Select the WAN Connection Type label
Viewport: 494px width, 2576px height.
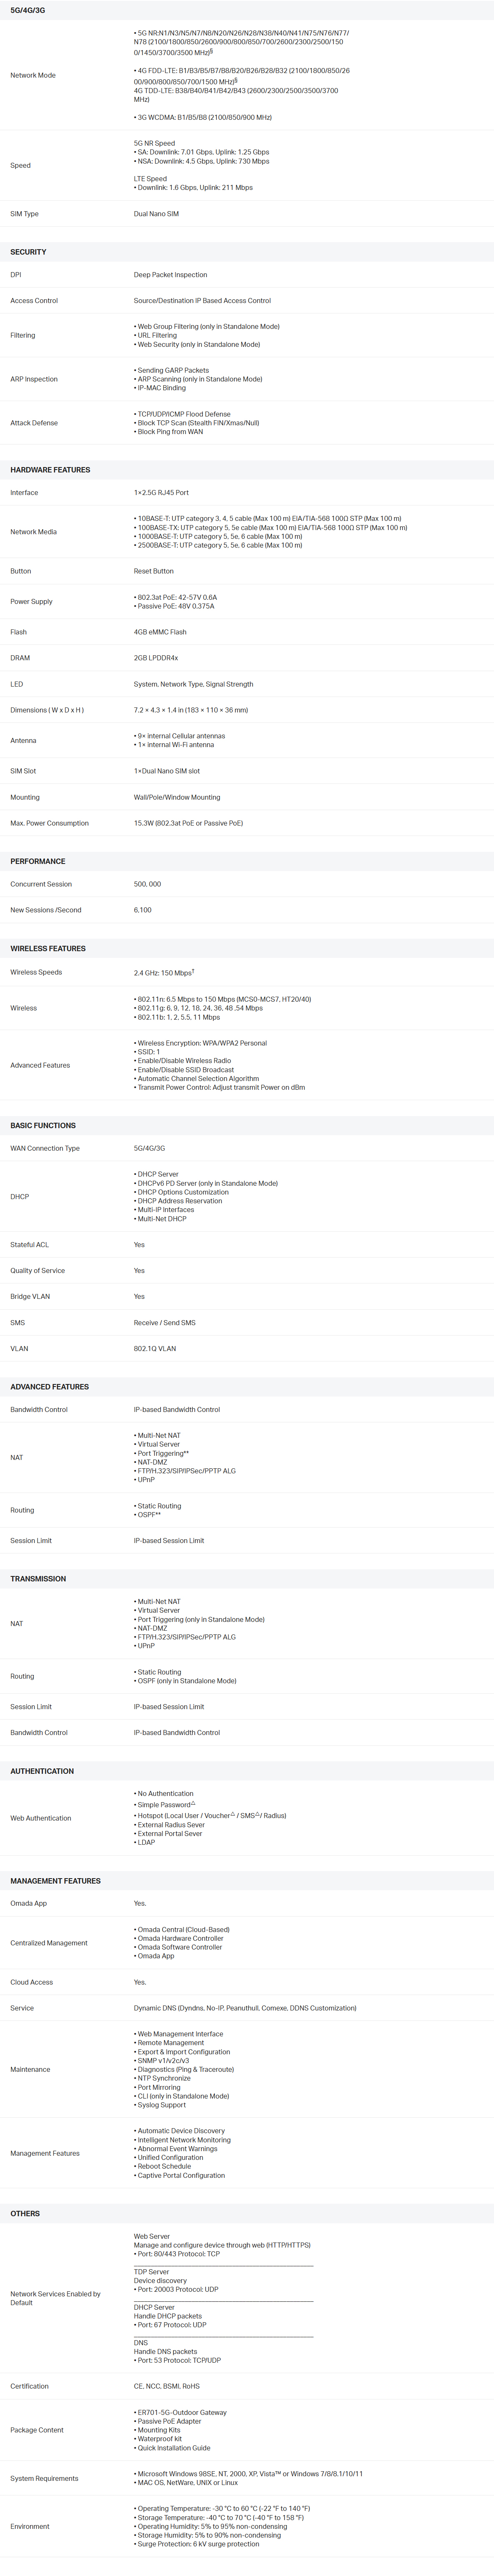pyautogui.click(x=45, y=1148)
